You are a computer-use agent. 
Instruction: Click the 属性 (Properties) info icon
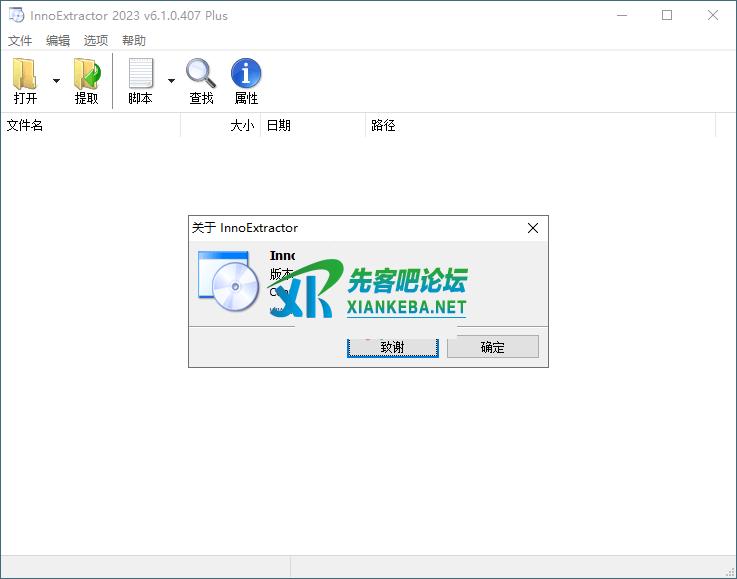[246, 73]
